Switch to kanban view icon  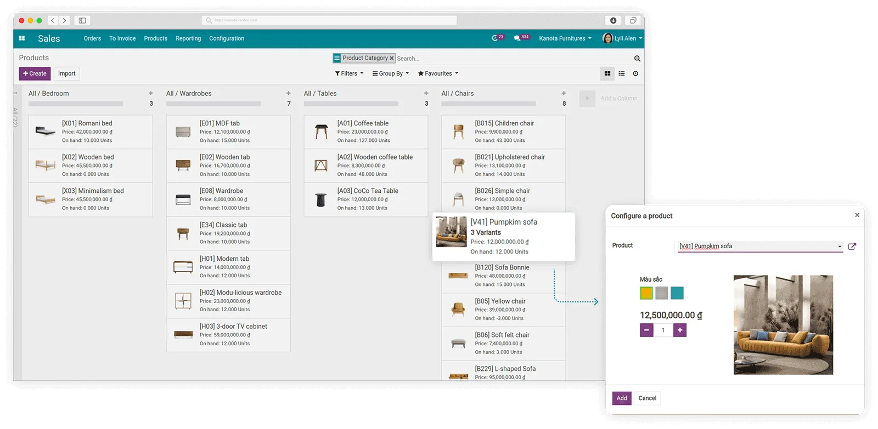(608, 73)
